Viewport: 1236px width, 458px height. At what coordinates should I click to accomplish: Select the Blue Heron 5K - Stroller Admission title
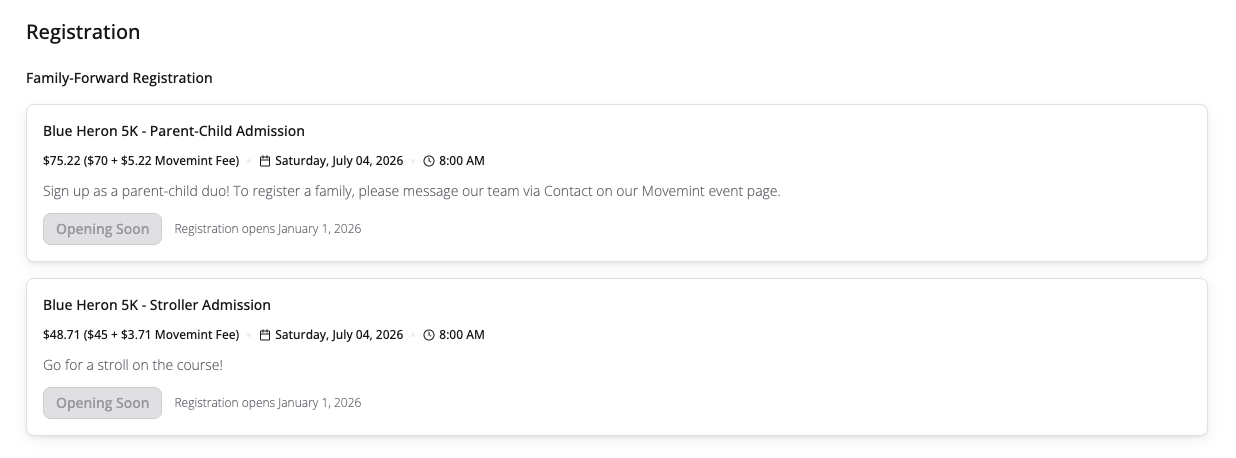pos(156,305)
